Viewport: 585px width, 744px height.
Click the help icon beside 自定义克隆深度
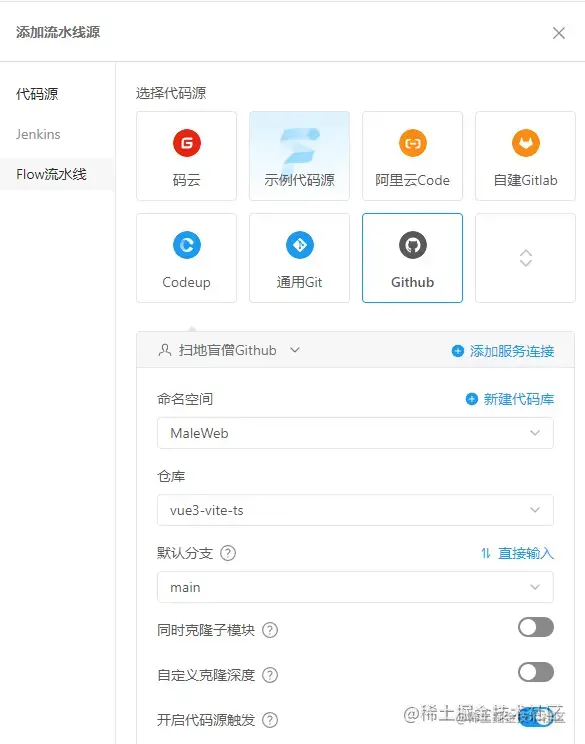click(x=270, y=675)
